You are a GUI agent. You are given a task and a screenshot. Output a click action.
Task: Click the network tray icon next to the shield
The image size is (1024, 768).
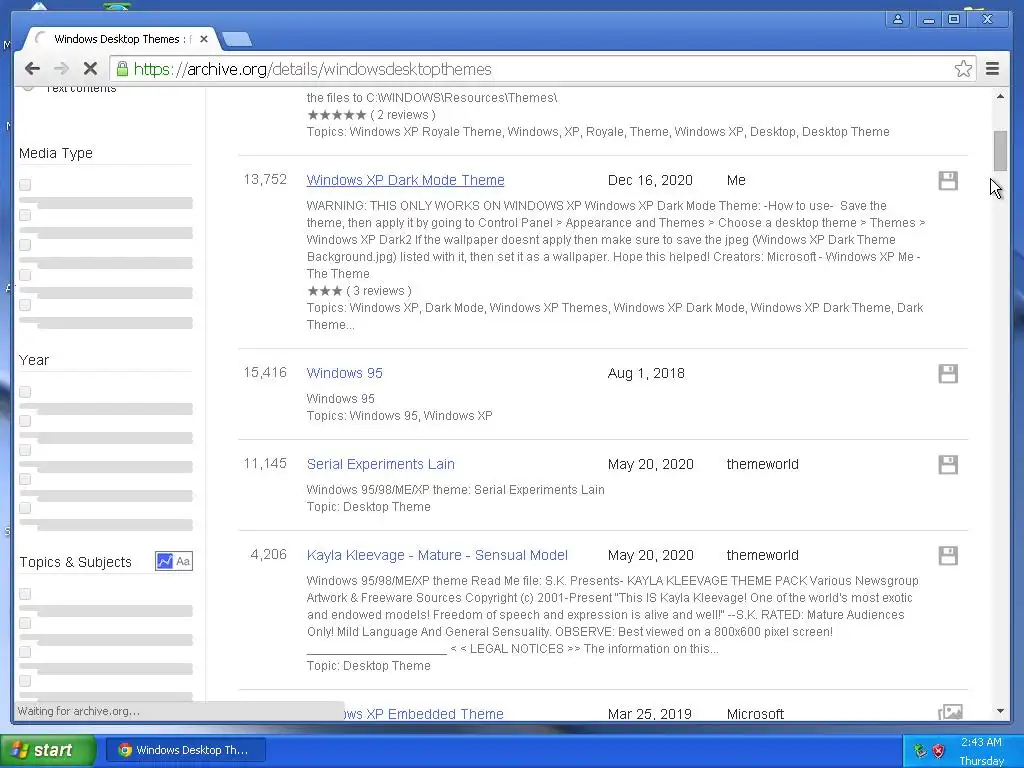click(x=920, y=750)
